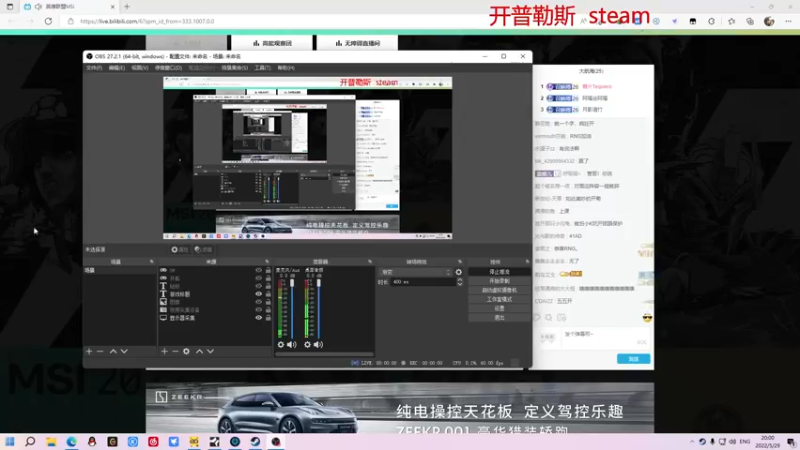
Task: Open the Windows Start menu
Action: [x=10, y=441]
